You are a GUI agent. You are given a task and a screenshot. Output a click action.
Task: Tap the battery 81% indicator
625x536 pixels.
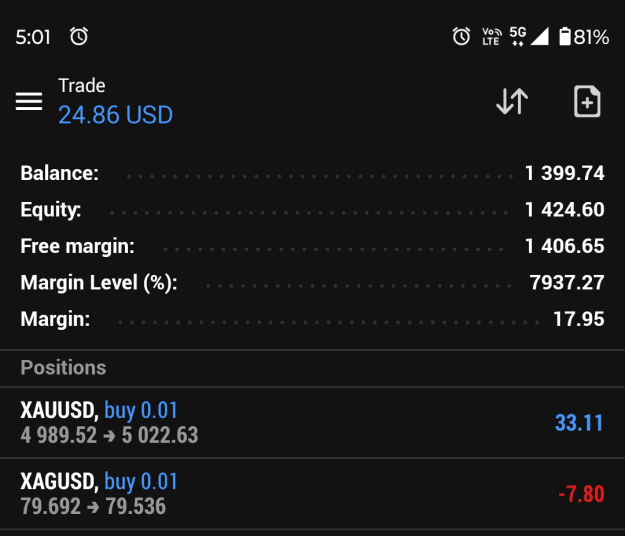(584, 37)
